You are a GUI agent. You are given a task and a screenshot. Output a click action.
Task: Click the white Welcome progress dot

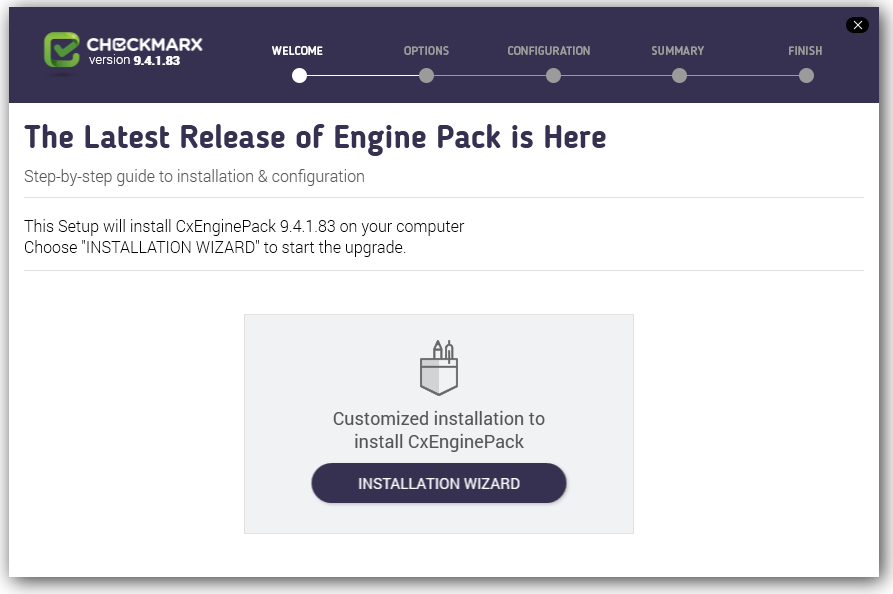point(300,75)
